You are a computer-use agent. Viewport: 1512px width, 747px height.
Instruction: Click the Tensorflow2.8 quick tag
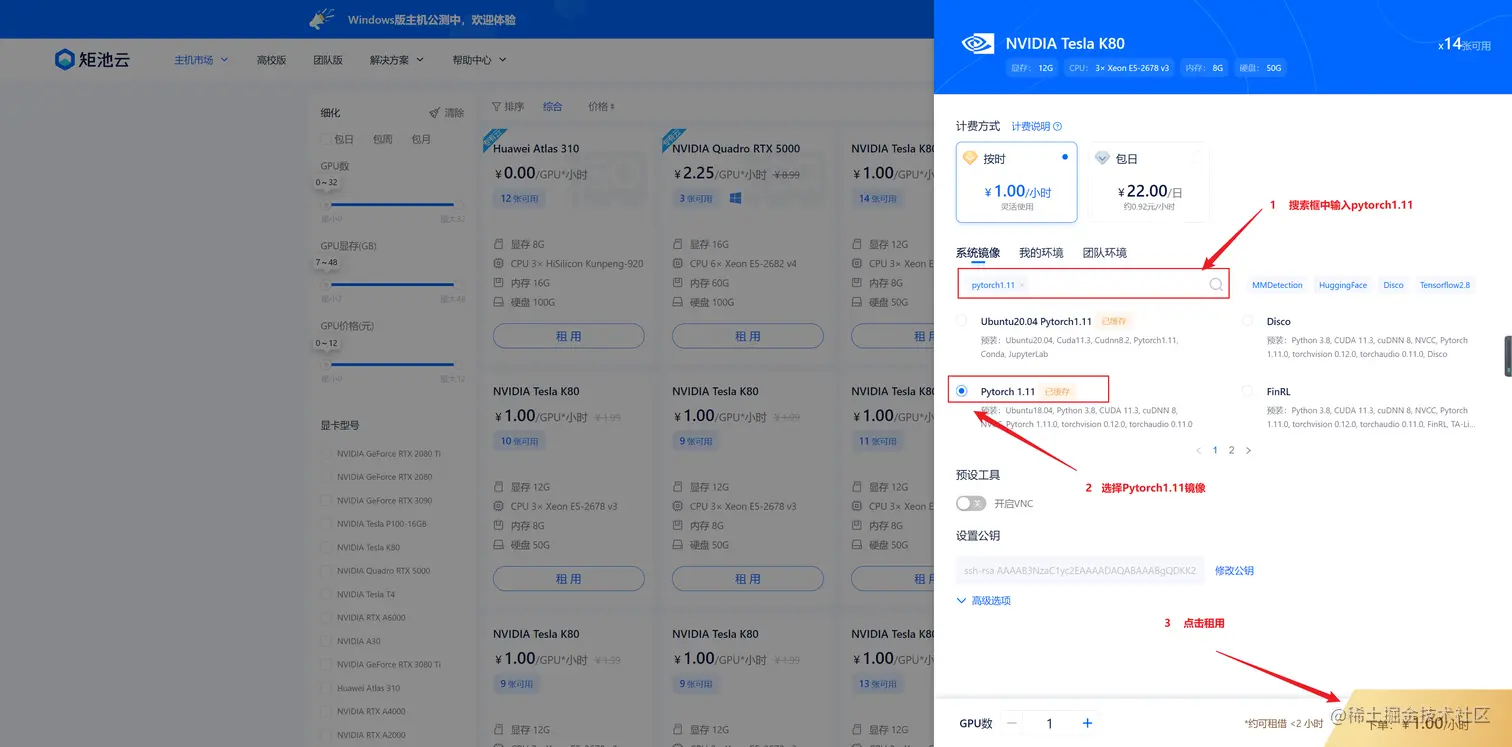tap(1445, 285)
